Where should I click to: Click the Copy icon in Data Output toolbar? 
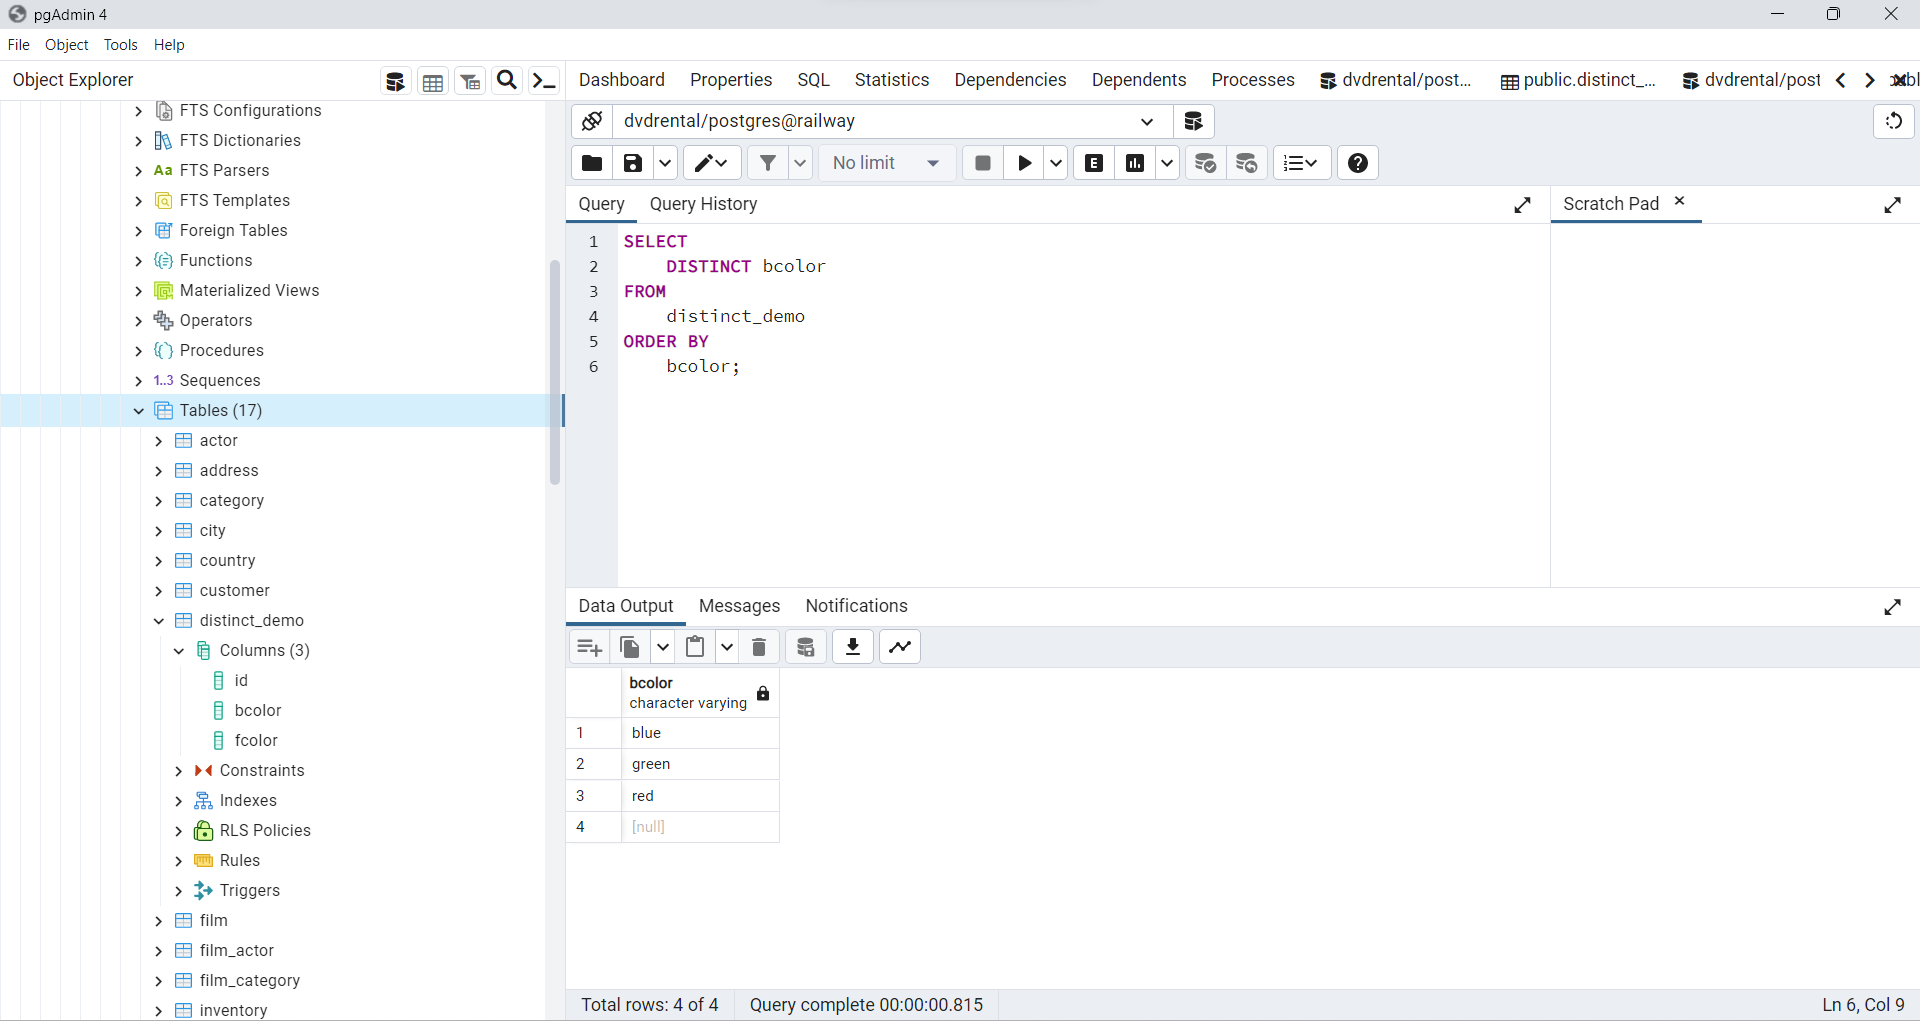(x=630, y=647)
